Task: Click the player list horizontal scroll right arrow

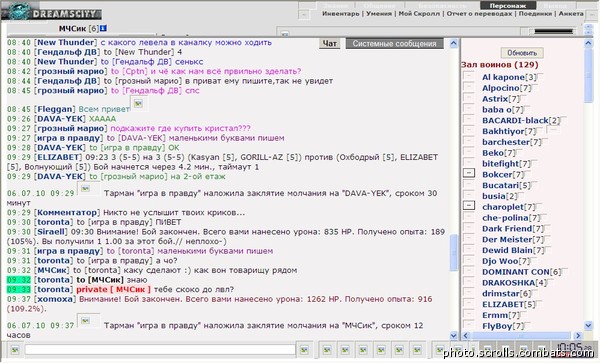Action: tap(578, 335)
